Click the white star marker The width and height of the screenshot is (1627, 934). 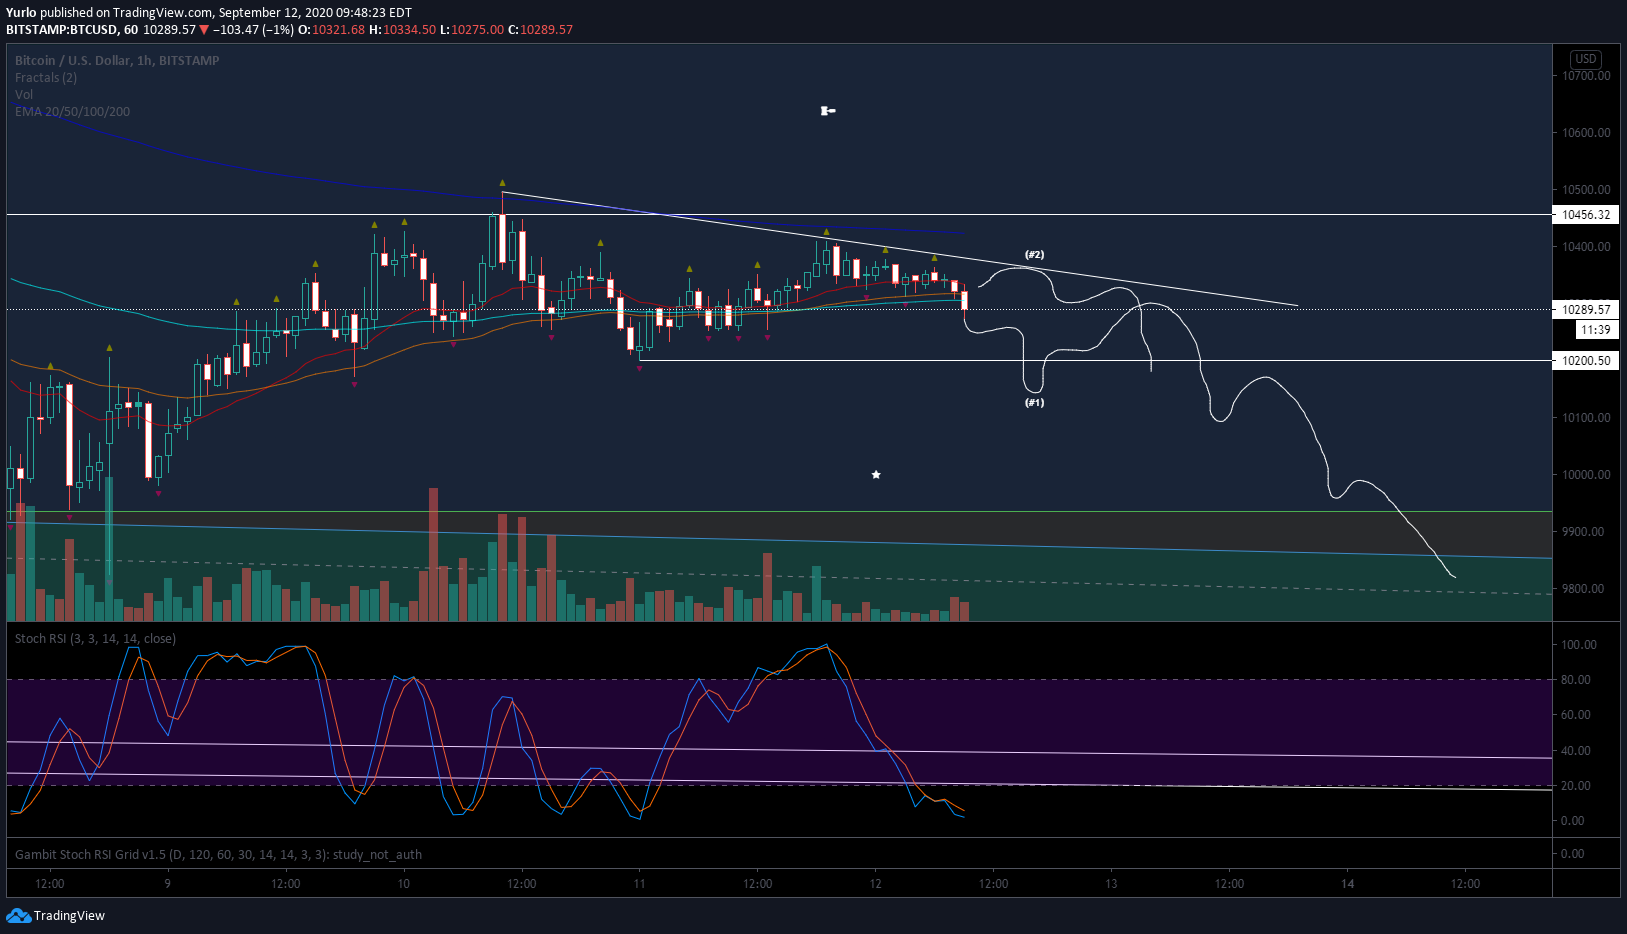876,475
